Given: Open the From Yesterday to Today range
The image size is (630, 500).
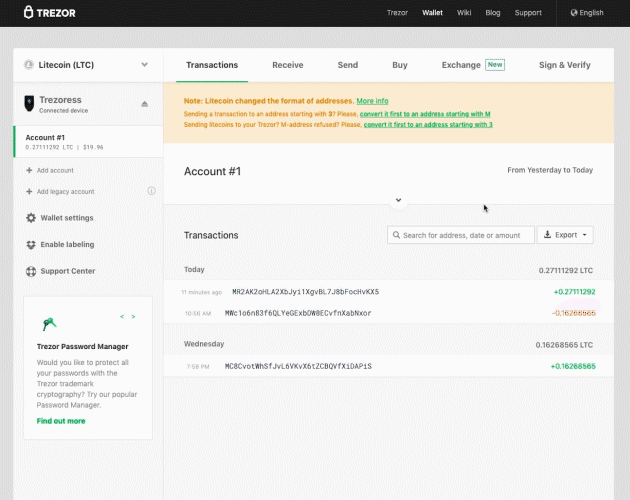Looking at the screenshot, I should tap(550, 170).
